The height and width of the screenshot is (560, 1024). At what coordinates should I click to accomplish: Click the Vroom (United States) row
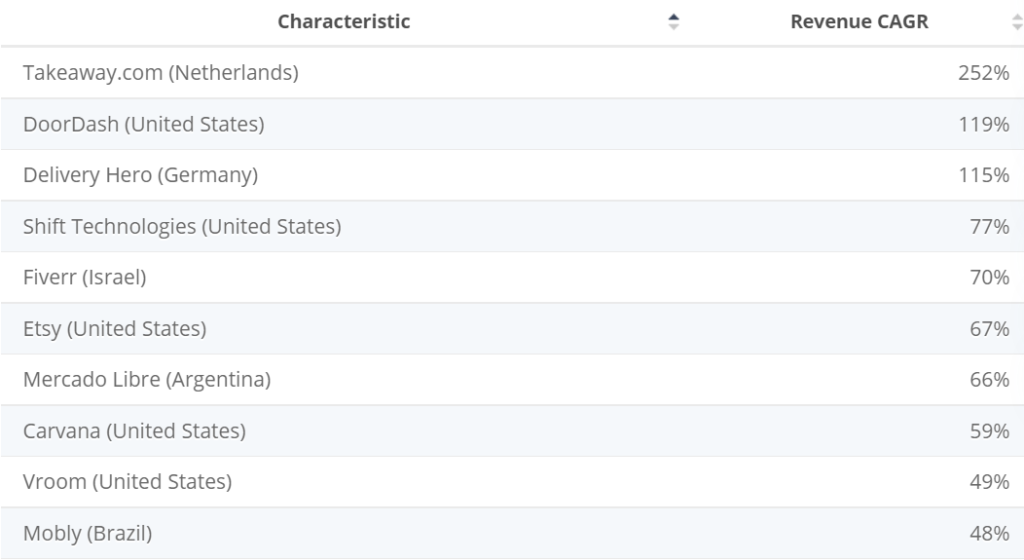tap(128, 482)
